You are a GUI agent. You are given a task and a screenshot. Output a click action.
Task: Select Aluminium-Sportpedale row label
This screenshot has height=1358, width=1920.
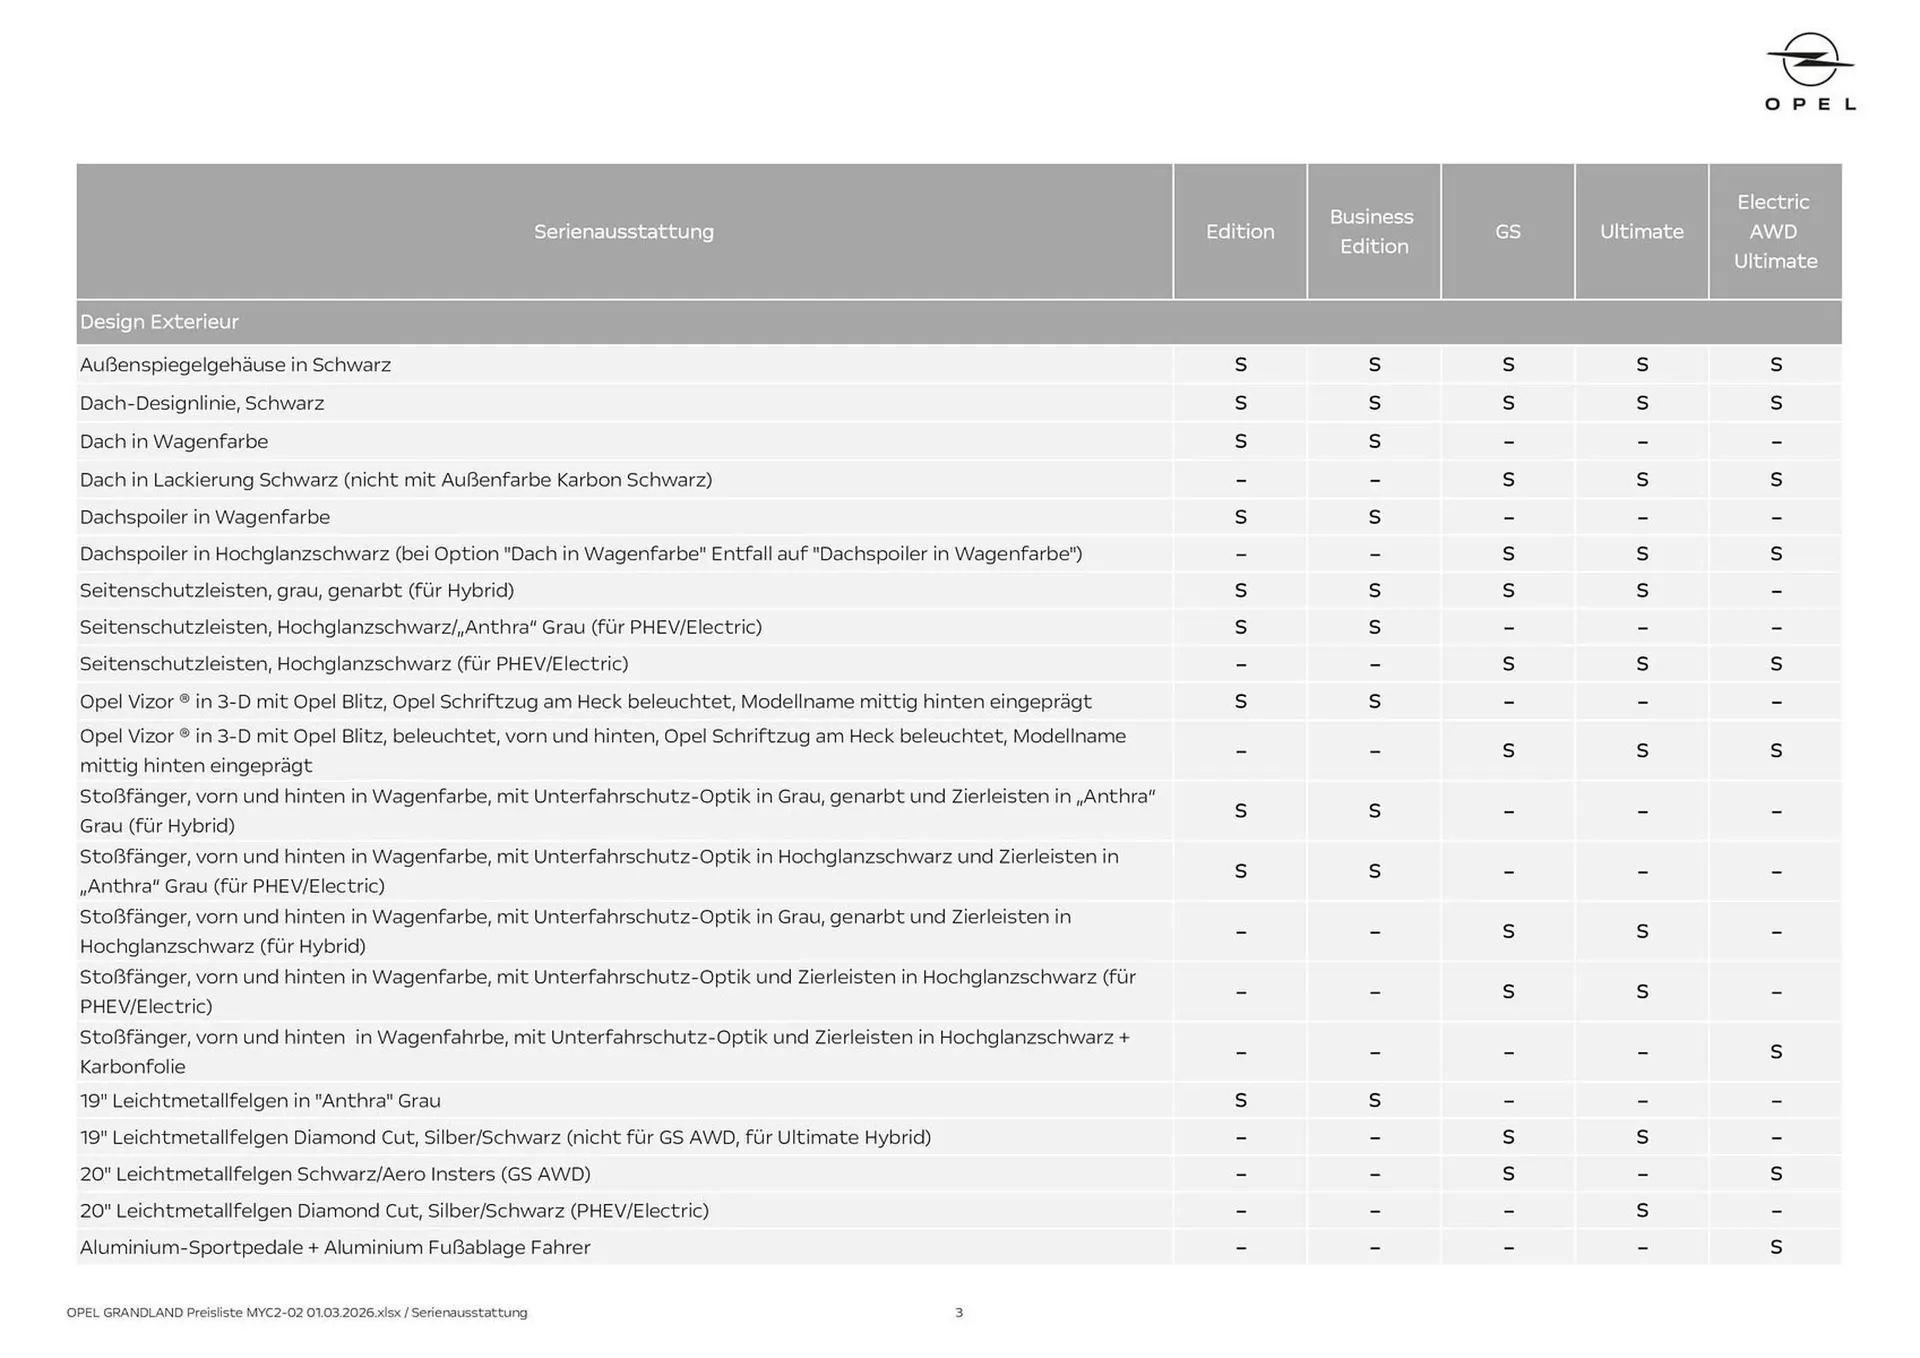coord(335,1248)
